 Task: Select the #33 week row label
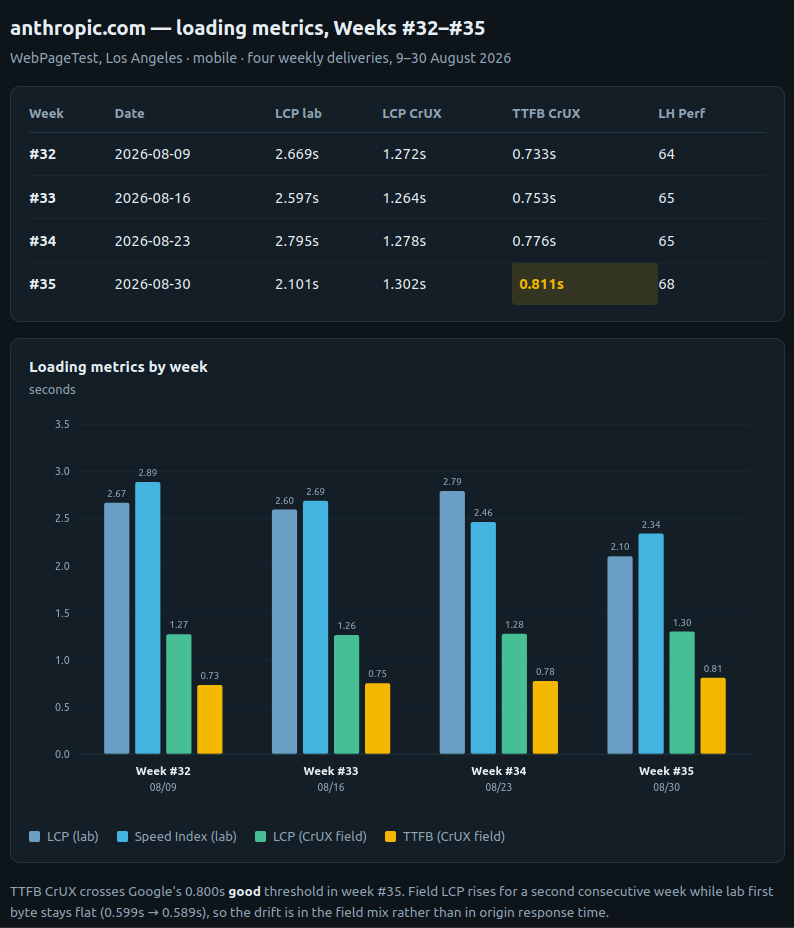click(x=43, y=198)
